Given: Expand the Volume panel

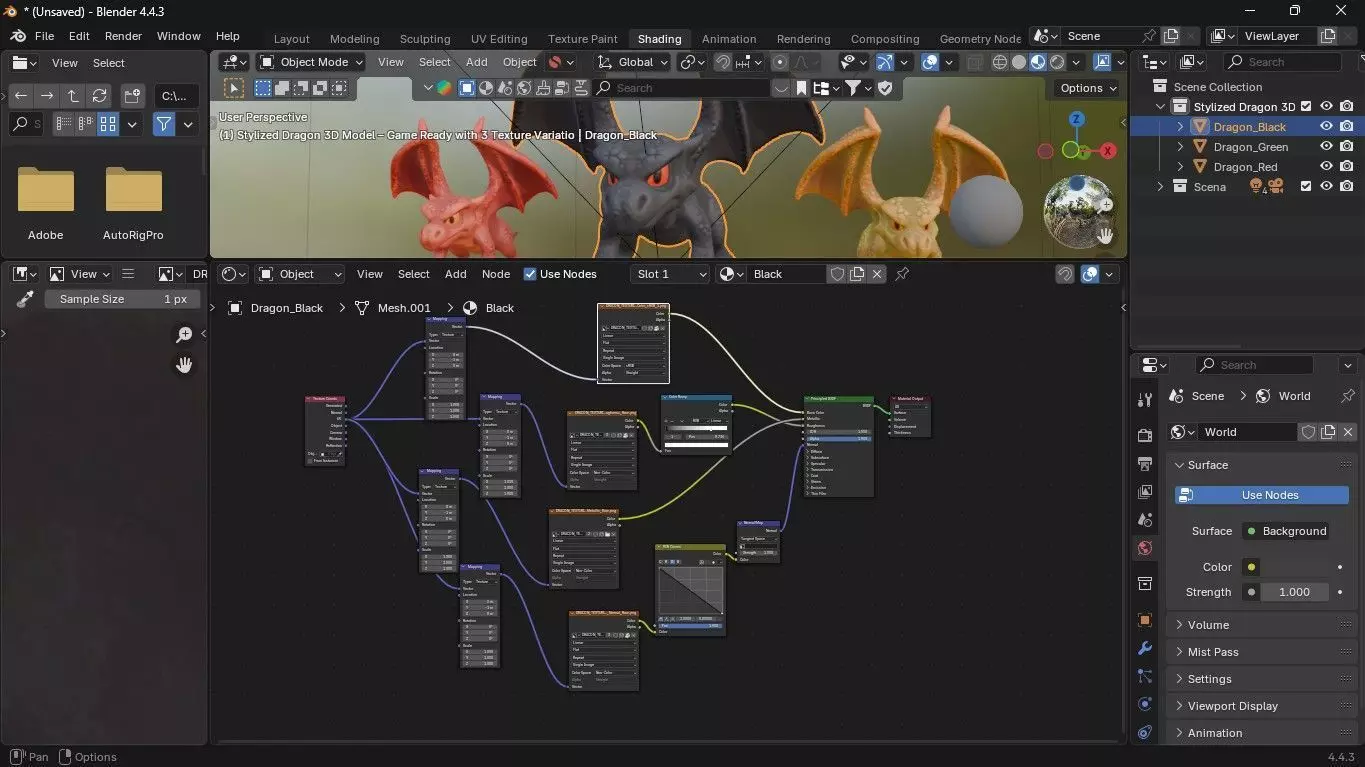Looking at the screenshot, I should [1260, 625].
